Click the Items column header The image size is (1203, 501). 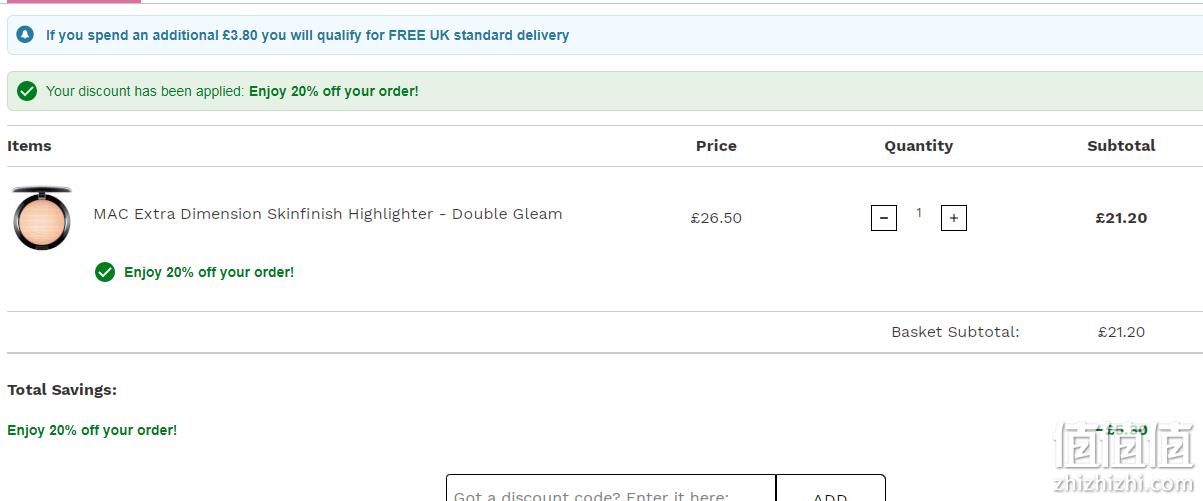point(29,146)
